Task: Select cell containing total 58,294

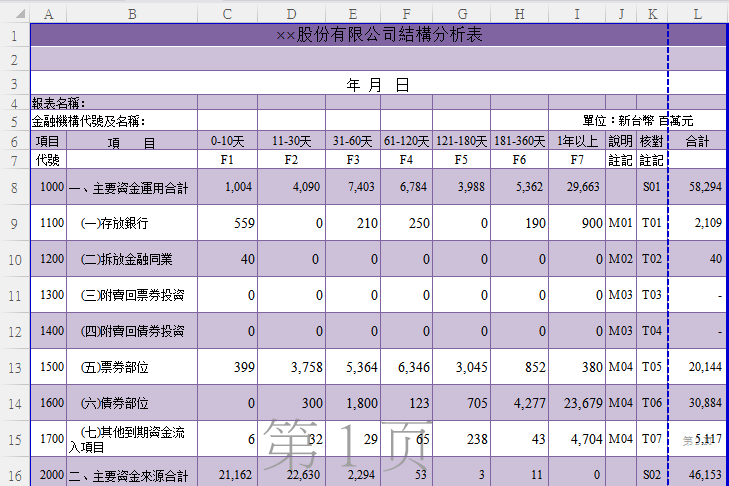Action: pyautogui.click(x=697, y=187)
